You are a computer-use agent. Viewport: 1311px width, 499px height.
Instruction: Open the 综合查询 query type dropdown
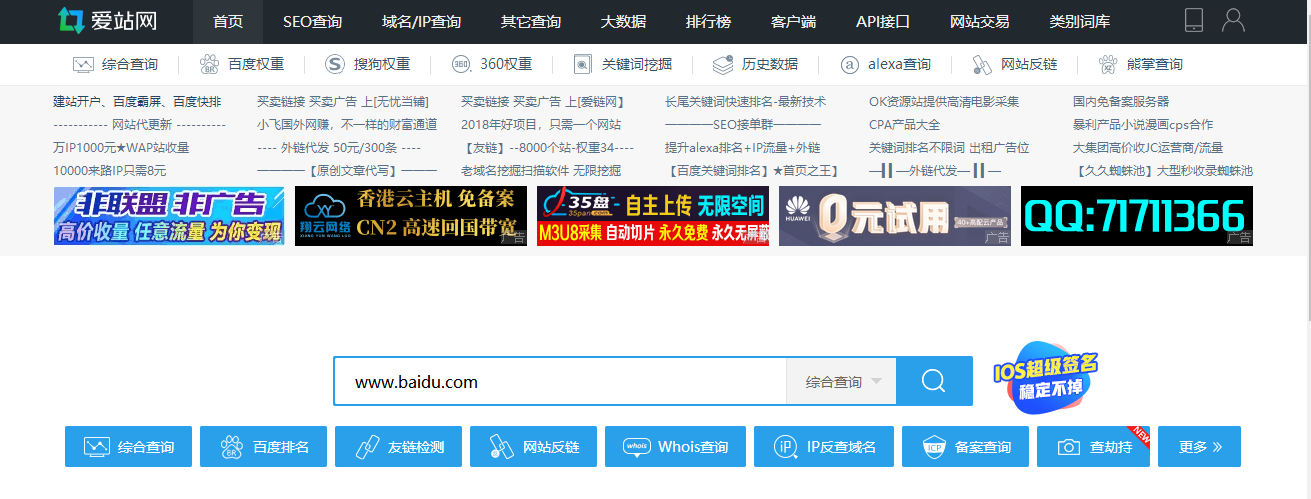pyautogui.click(x=842, y=381)
